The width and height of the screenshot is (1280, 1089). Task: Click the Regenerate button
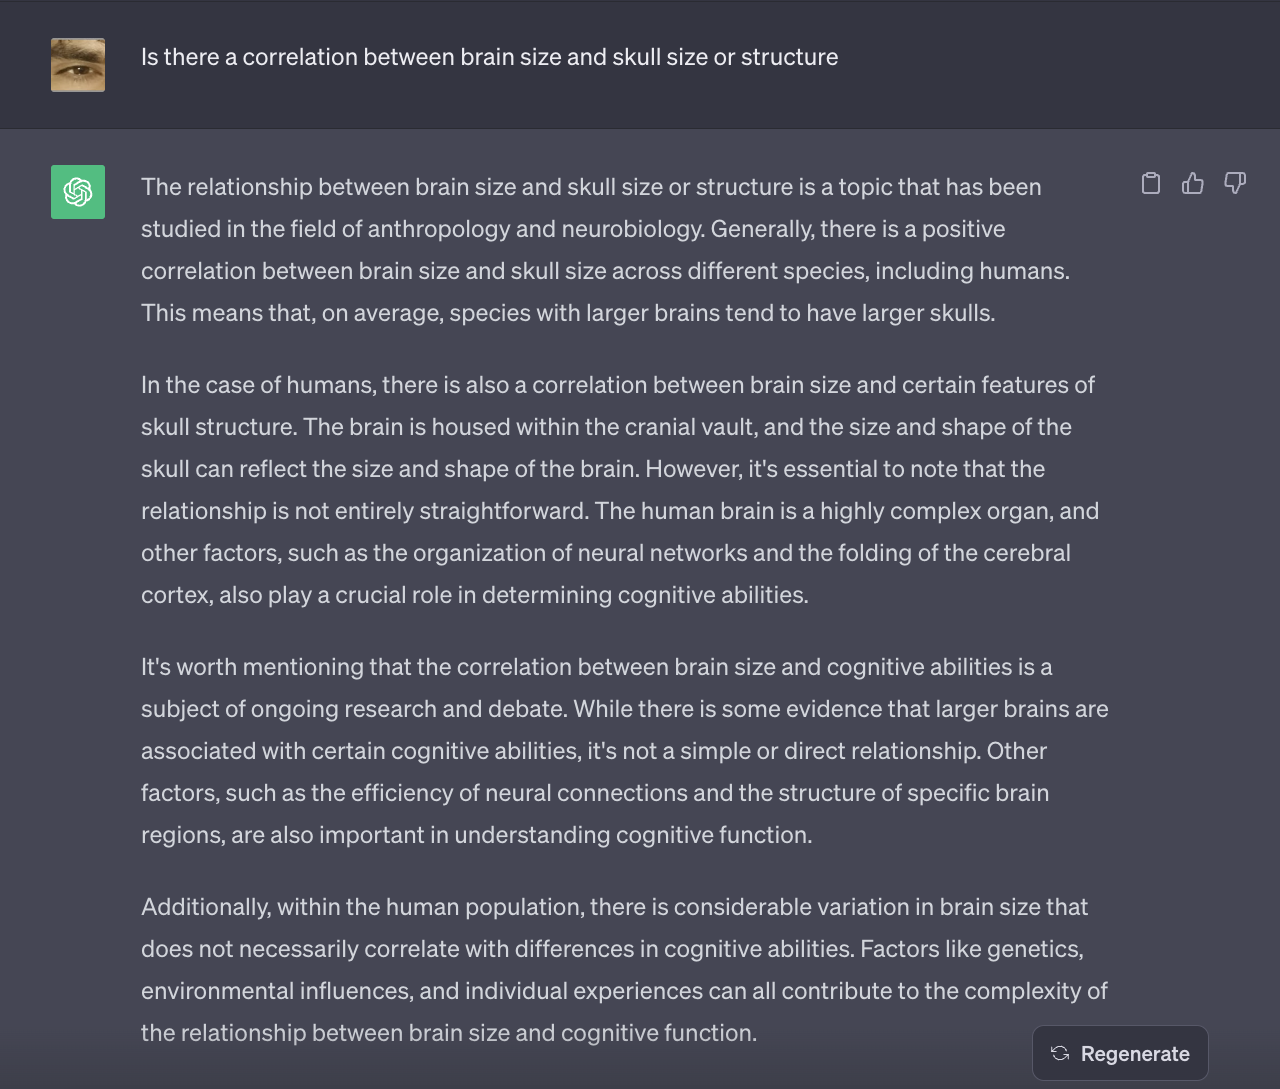1120,1053
